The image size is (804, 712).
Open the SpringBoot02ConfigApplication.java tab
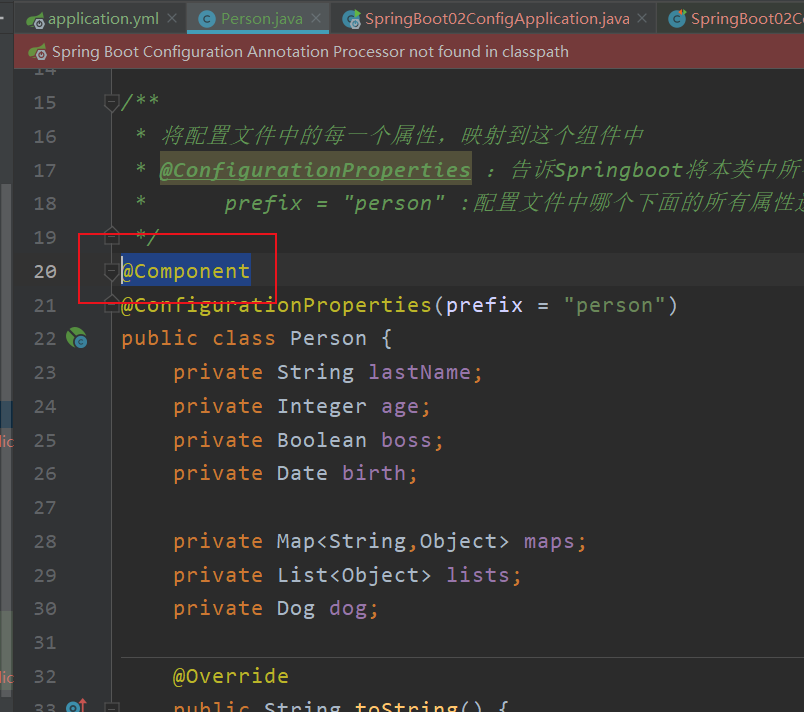pos(497,19)
